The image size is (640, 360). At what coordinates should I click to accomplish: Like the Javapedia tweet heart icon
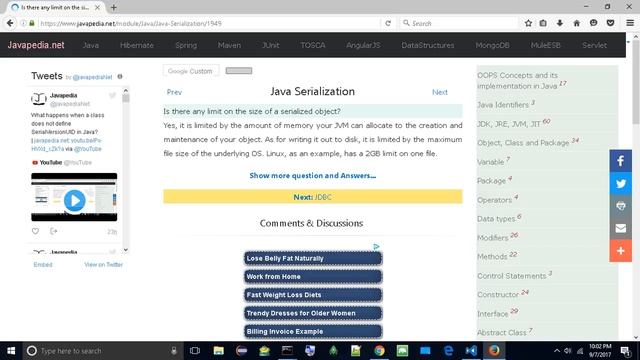pos(36,231)
